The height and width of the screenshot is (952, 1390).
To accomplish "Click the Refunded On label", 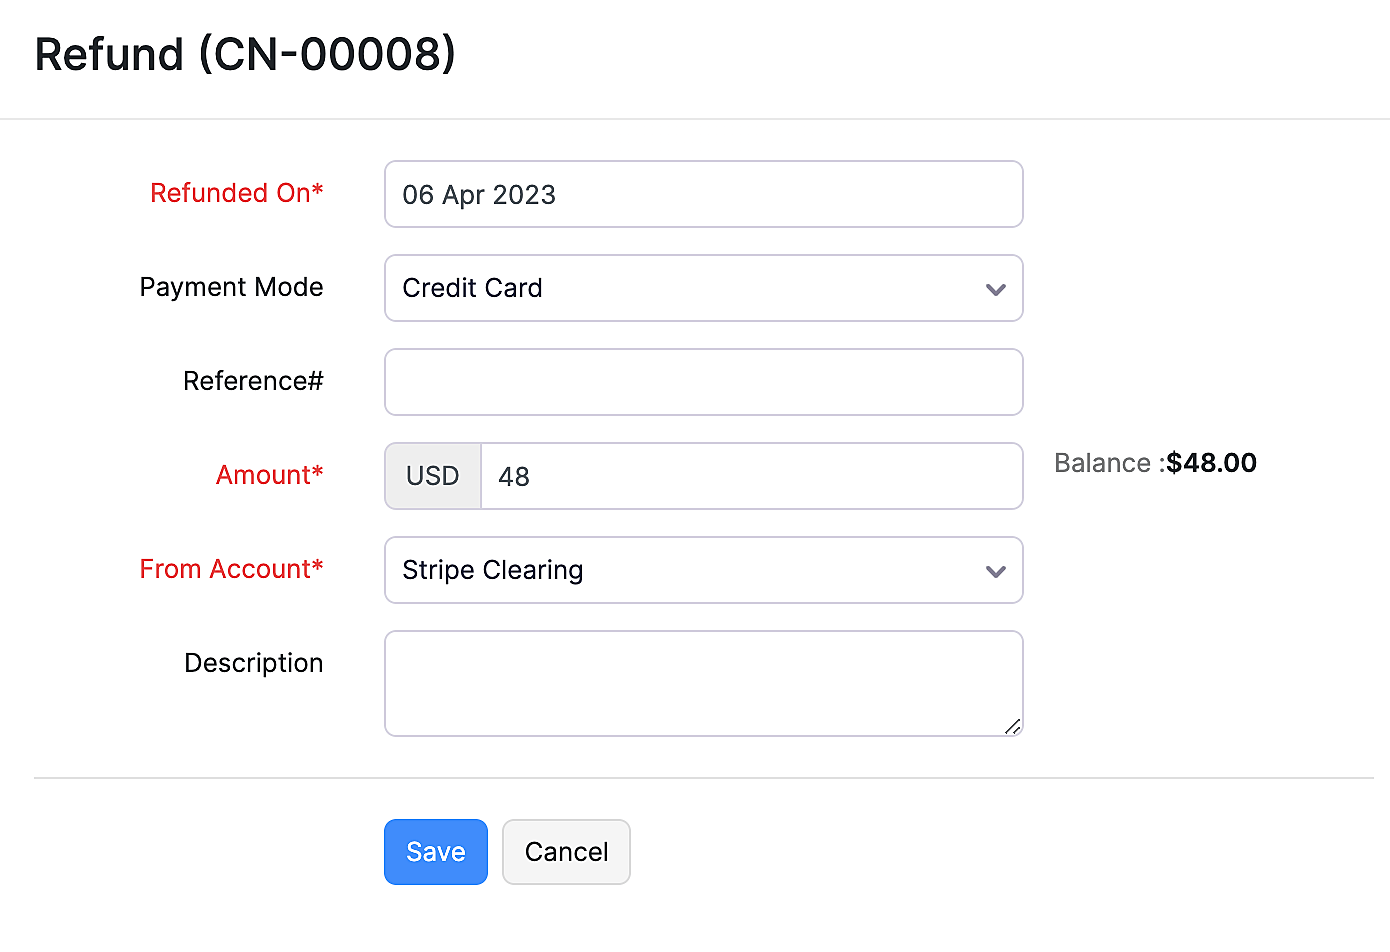I will click(x=237, y=193).
